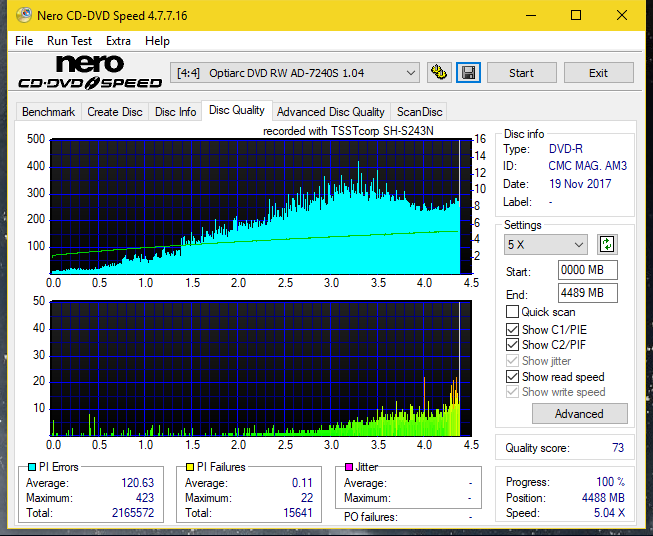This screenshot has height=536, width=653.
Task: Click the Exit button
Action: [x=598, y=73]
